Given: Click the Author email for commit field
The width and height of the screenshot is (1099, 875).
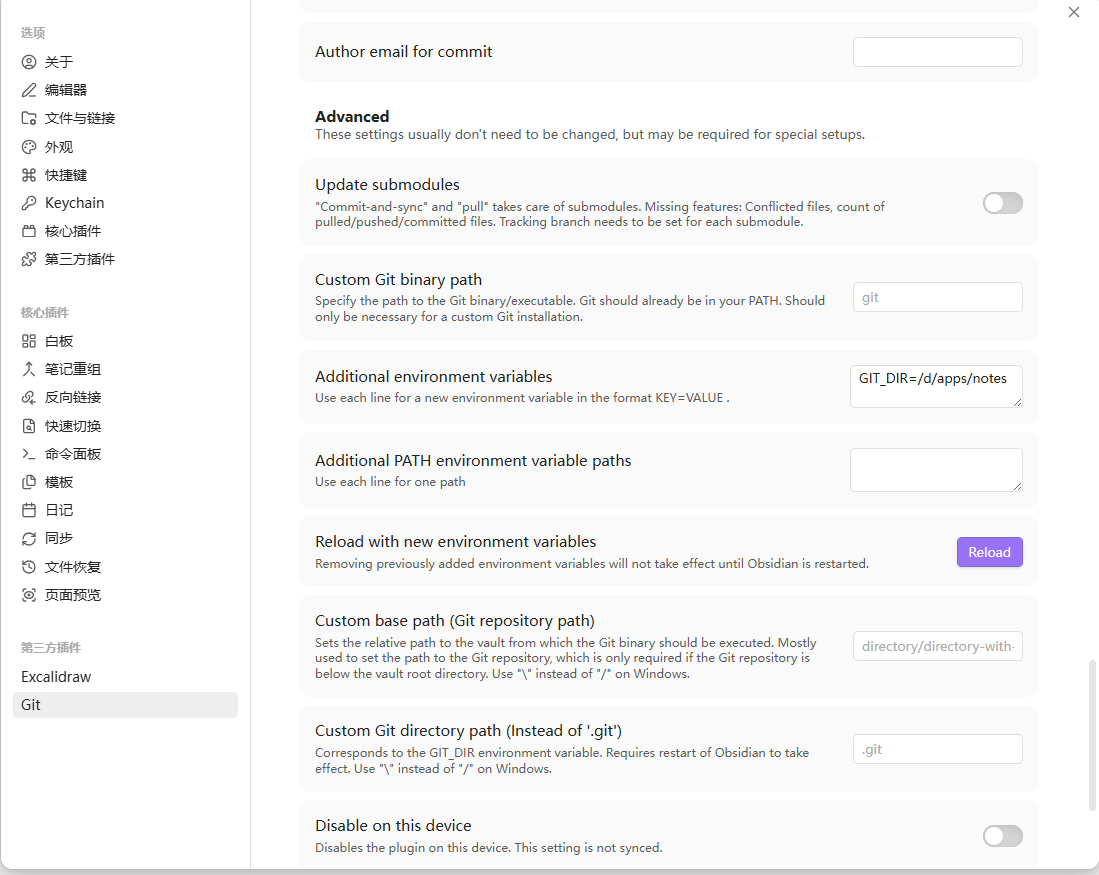Looking at the screenshot, I should (937, 52).
